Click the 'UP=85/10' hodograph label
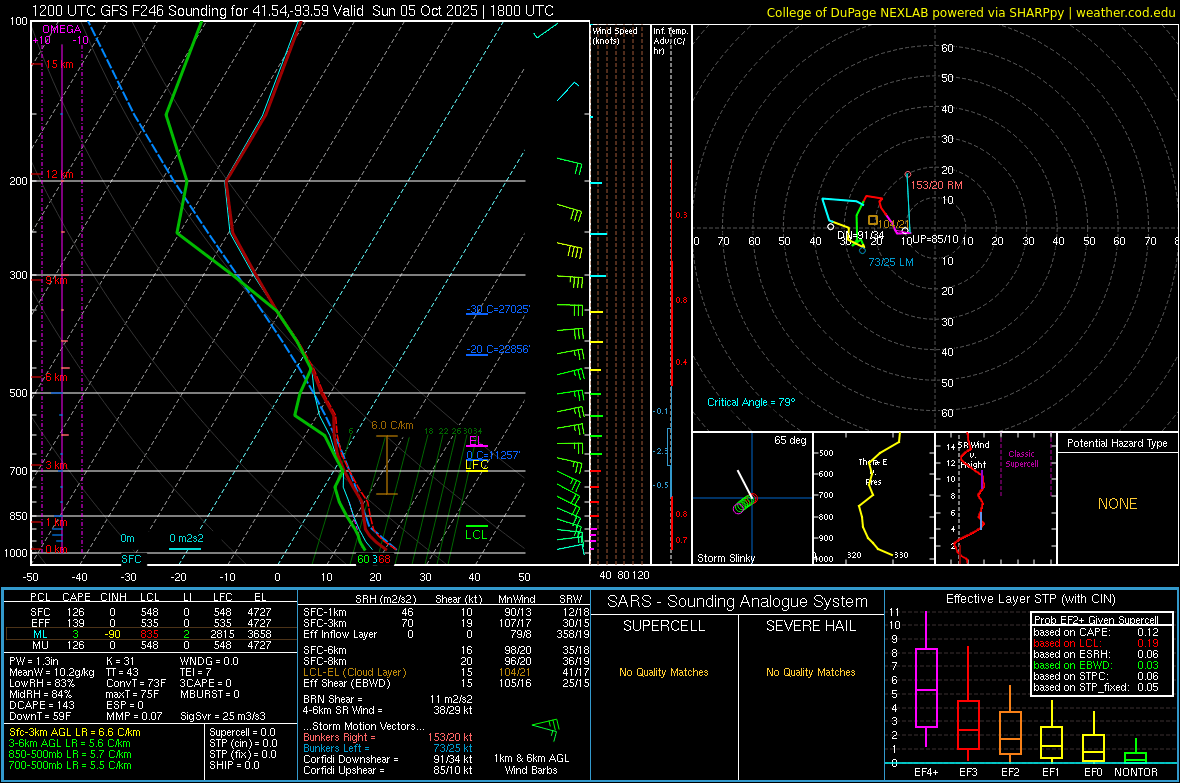This screenshot has width=1180, height=783. [x=935, y=239]
